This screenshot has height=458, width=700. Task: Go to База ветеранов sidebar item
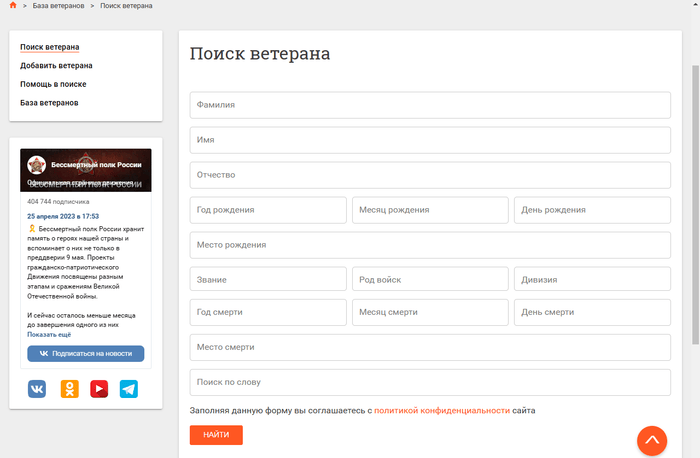pyautogui.click(x=49, y=103)
